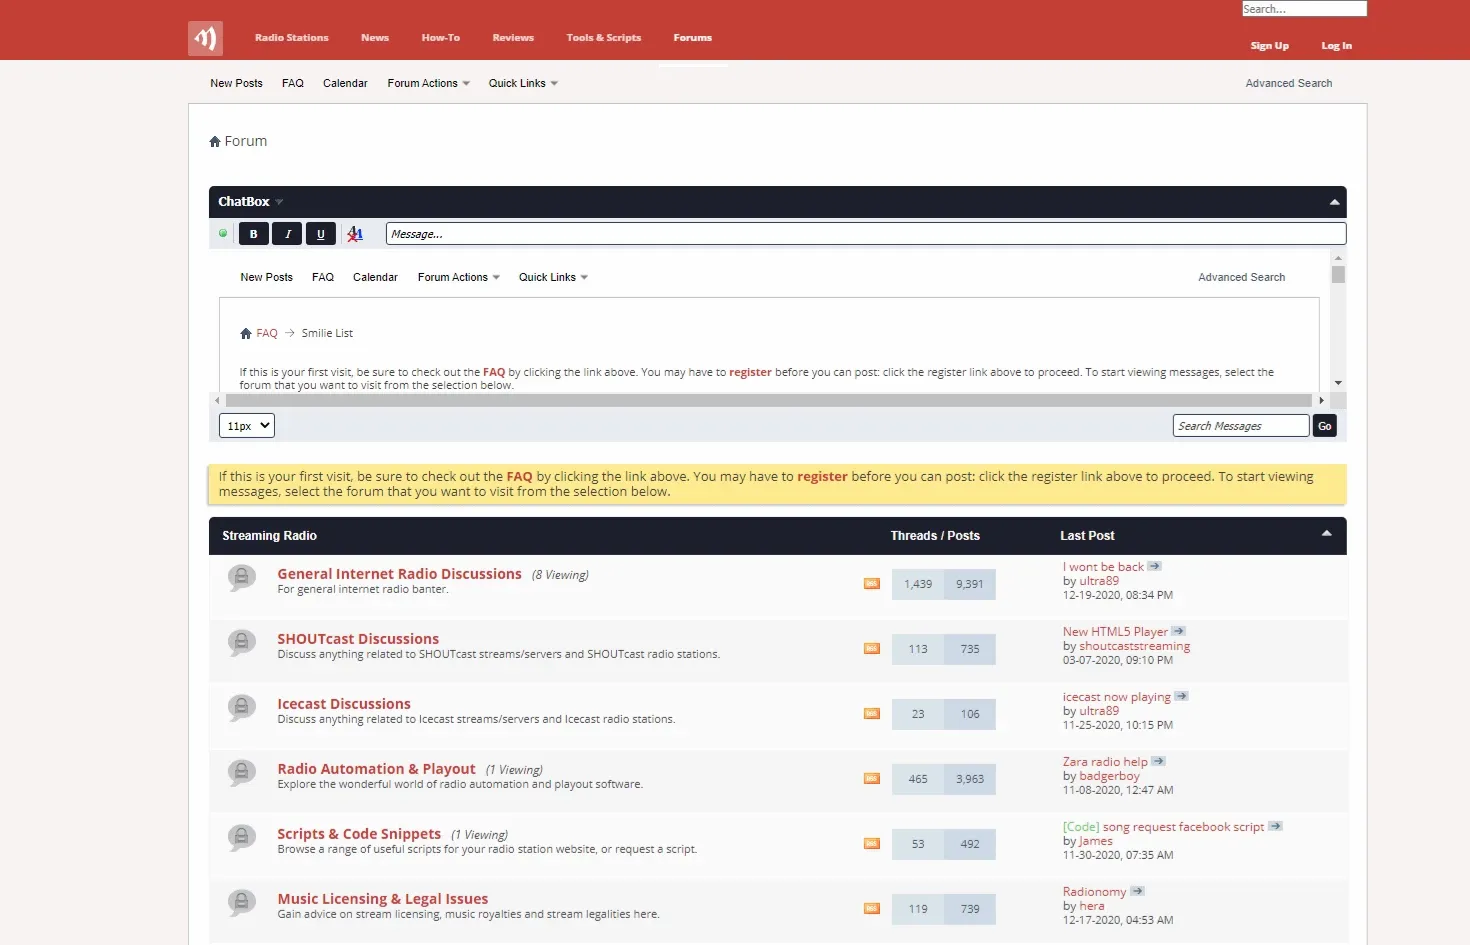The width and height of the screenshot is (1470, 945).
Task: Click the Bold icon in the ChatBox toolbar
Action: [253, 233]
